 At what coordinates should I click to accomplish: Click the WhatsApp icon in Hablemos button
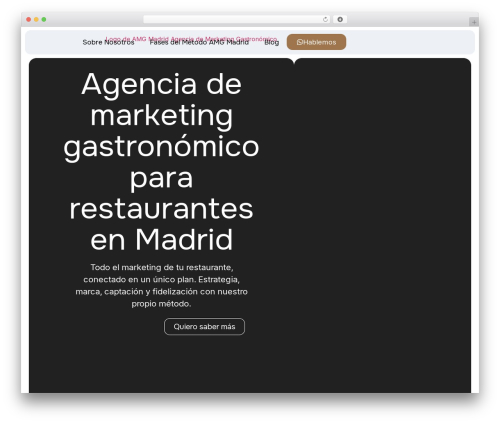click(299, 42)
